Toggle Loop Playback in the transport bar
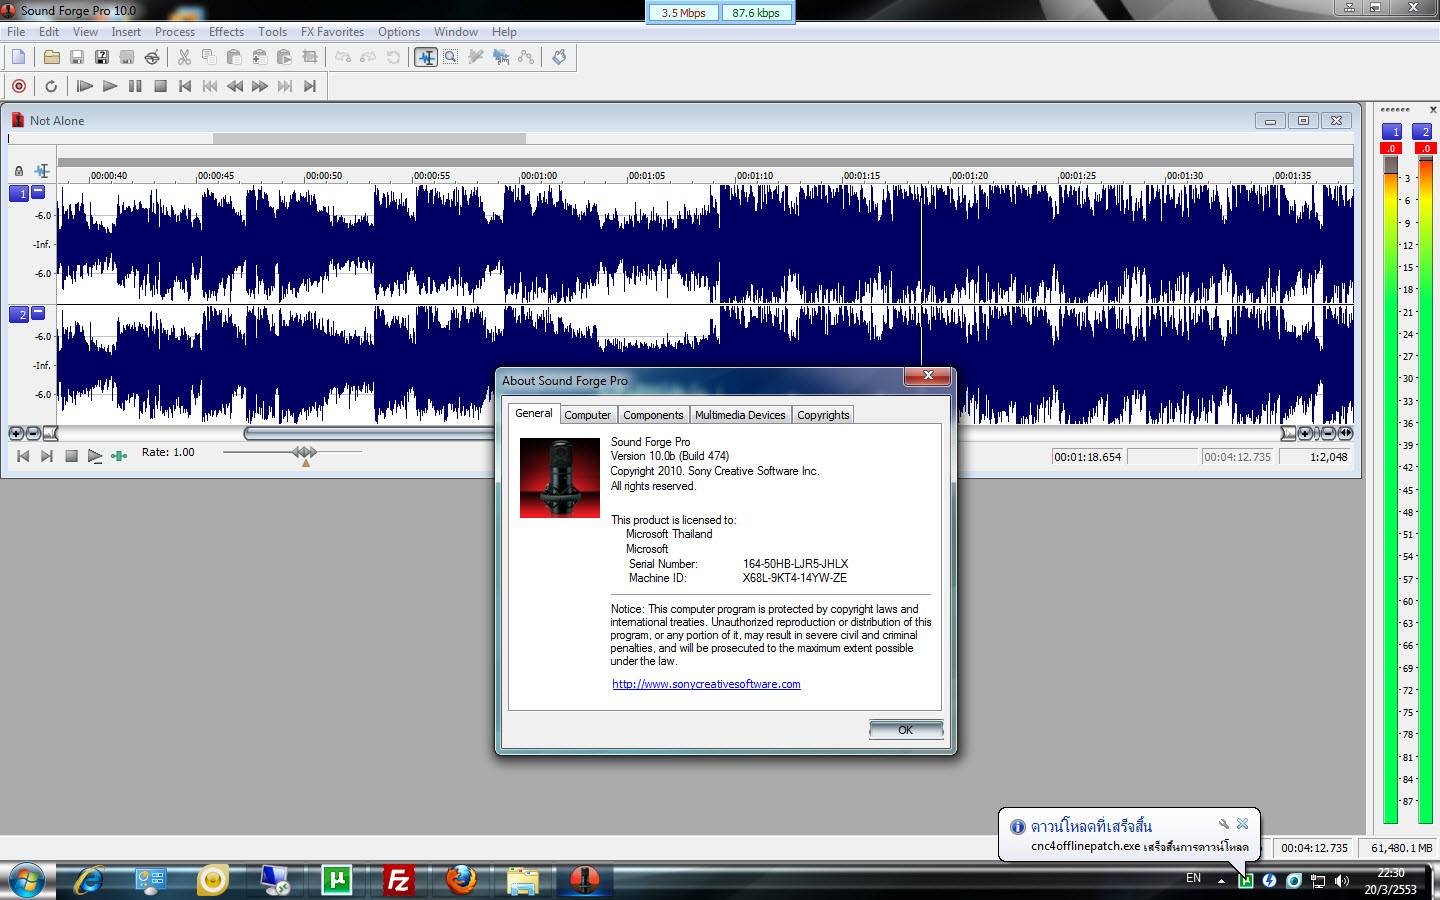Image resolution: width=1440 pixels, height=900 pixels. (51, 86)
